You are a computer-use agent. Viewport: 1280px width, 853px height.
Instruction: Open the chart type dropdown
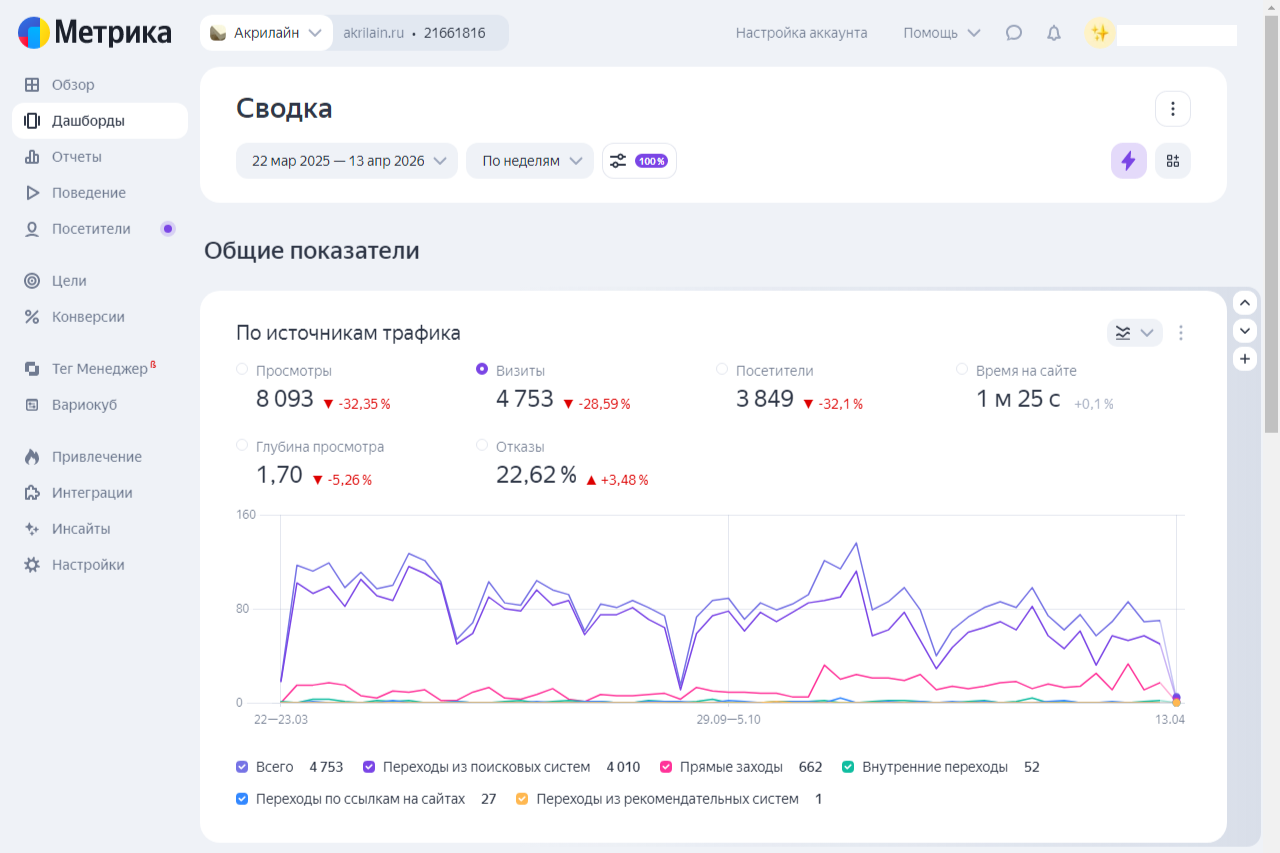(x=1134, y=333)
